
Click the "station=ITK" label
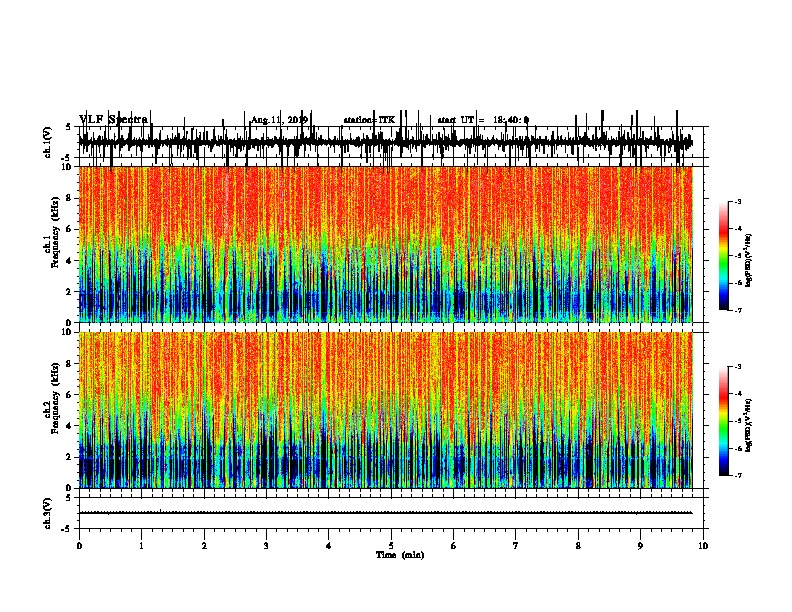pos(369,120)
